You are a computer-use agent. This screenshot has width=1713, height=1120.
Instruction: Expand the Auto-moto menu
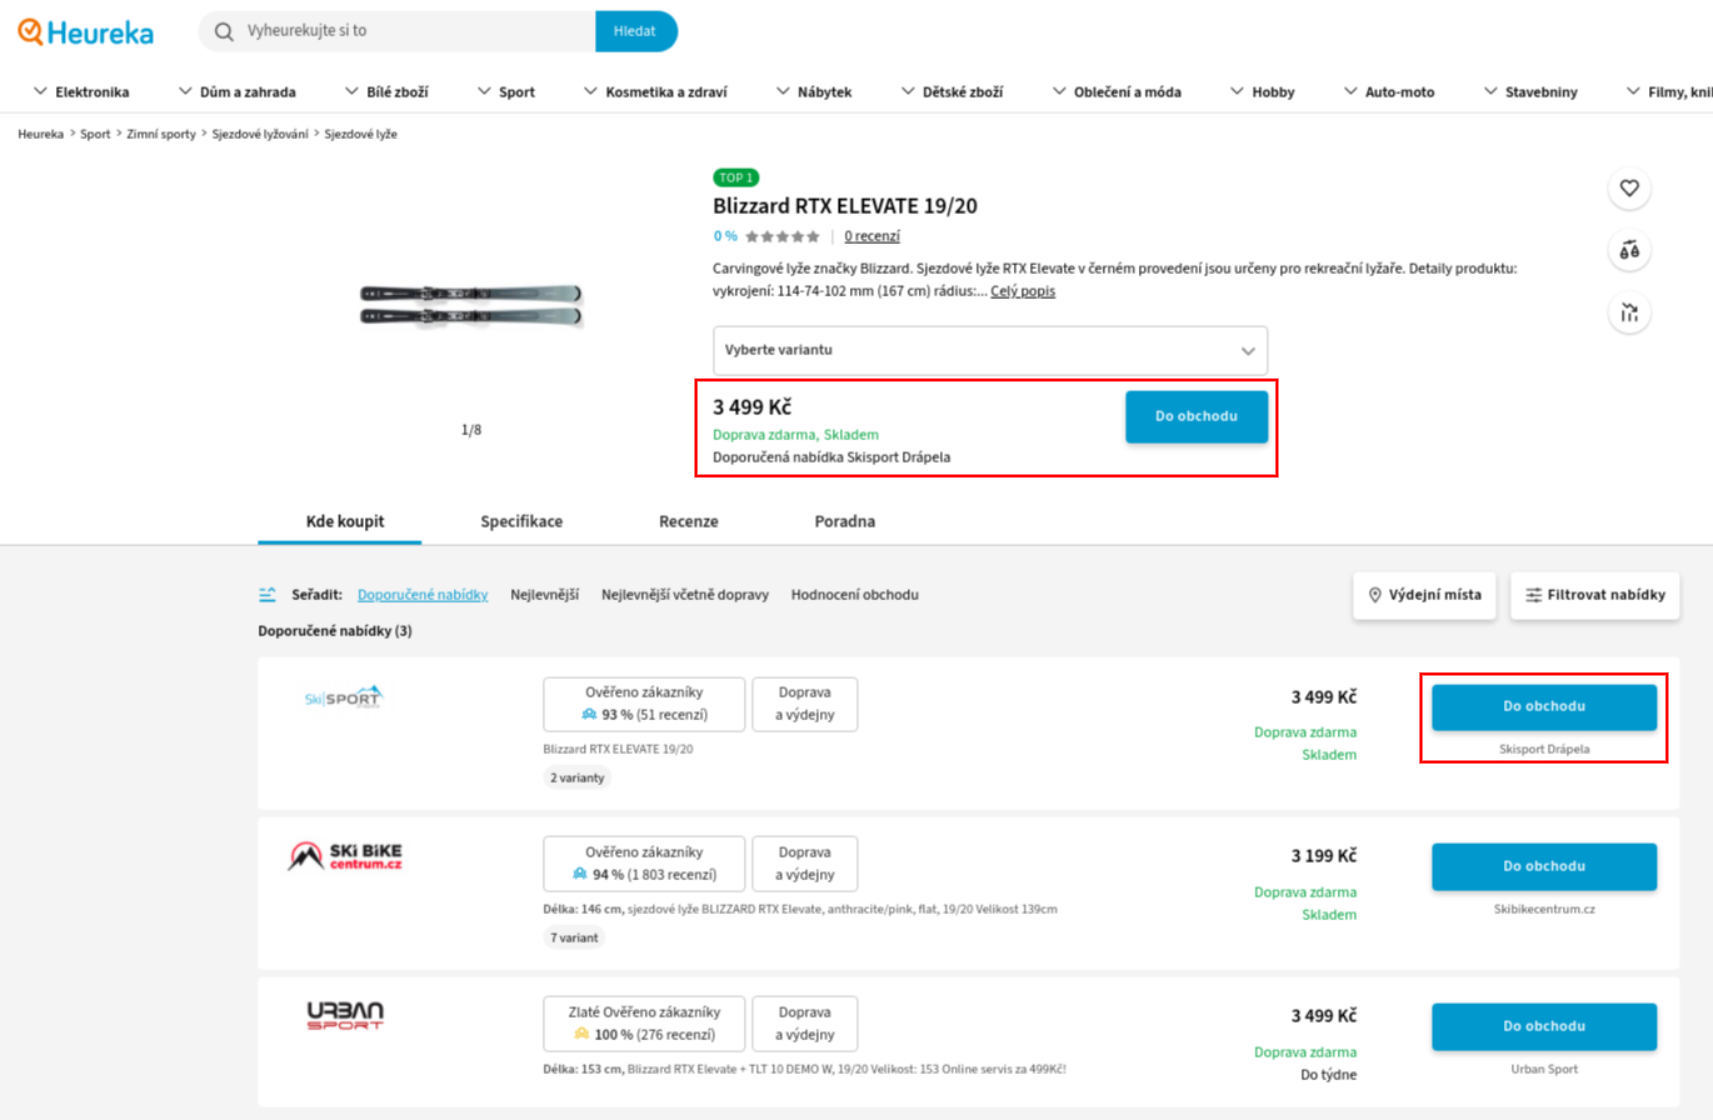click(1389, 92)
